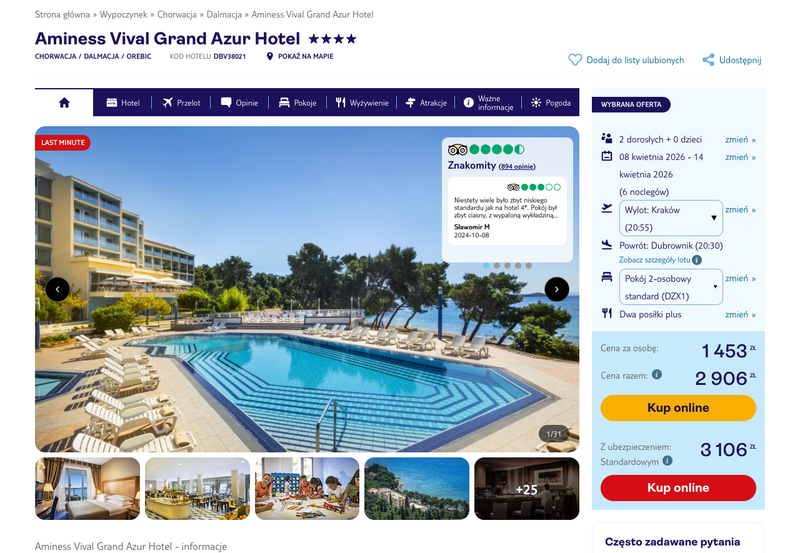Go to previous photo with left arrow
The height and width of the screenshot is (553, 800).
tap(58, 289)
